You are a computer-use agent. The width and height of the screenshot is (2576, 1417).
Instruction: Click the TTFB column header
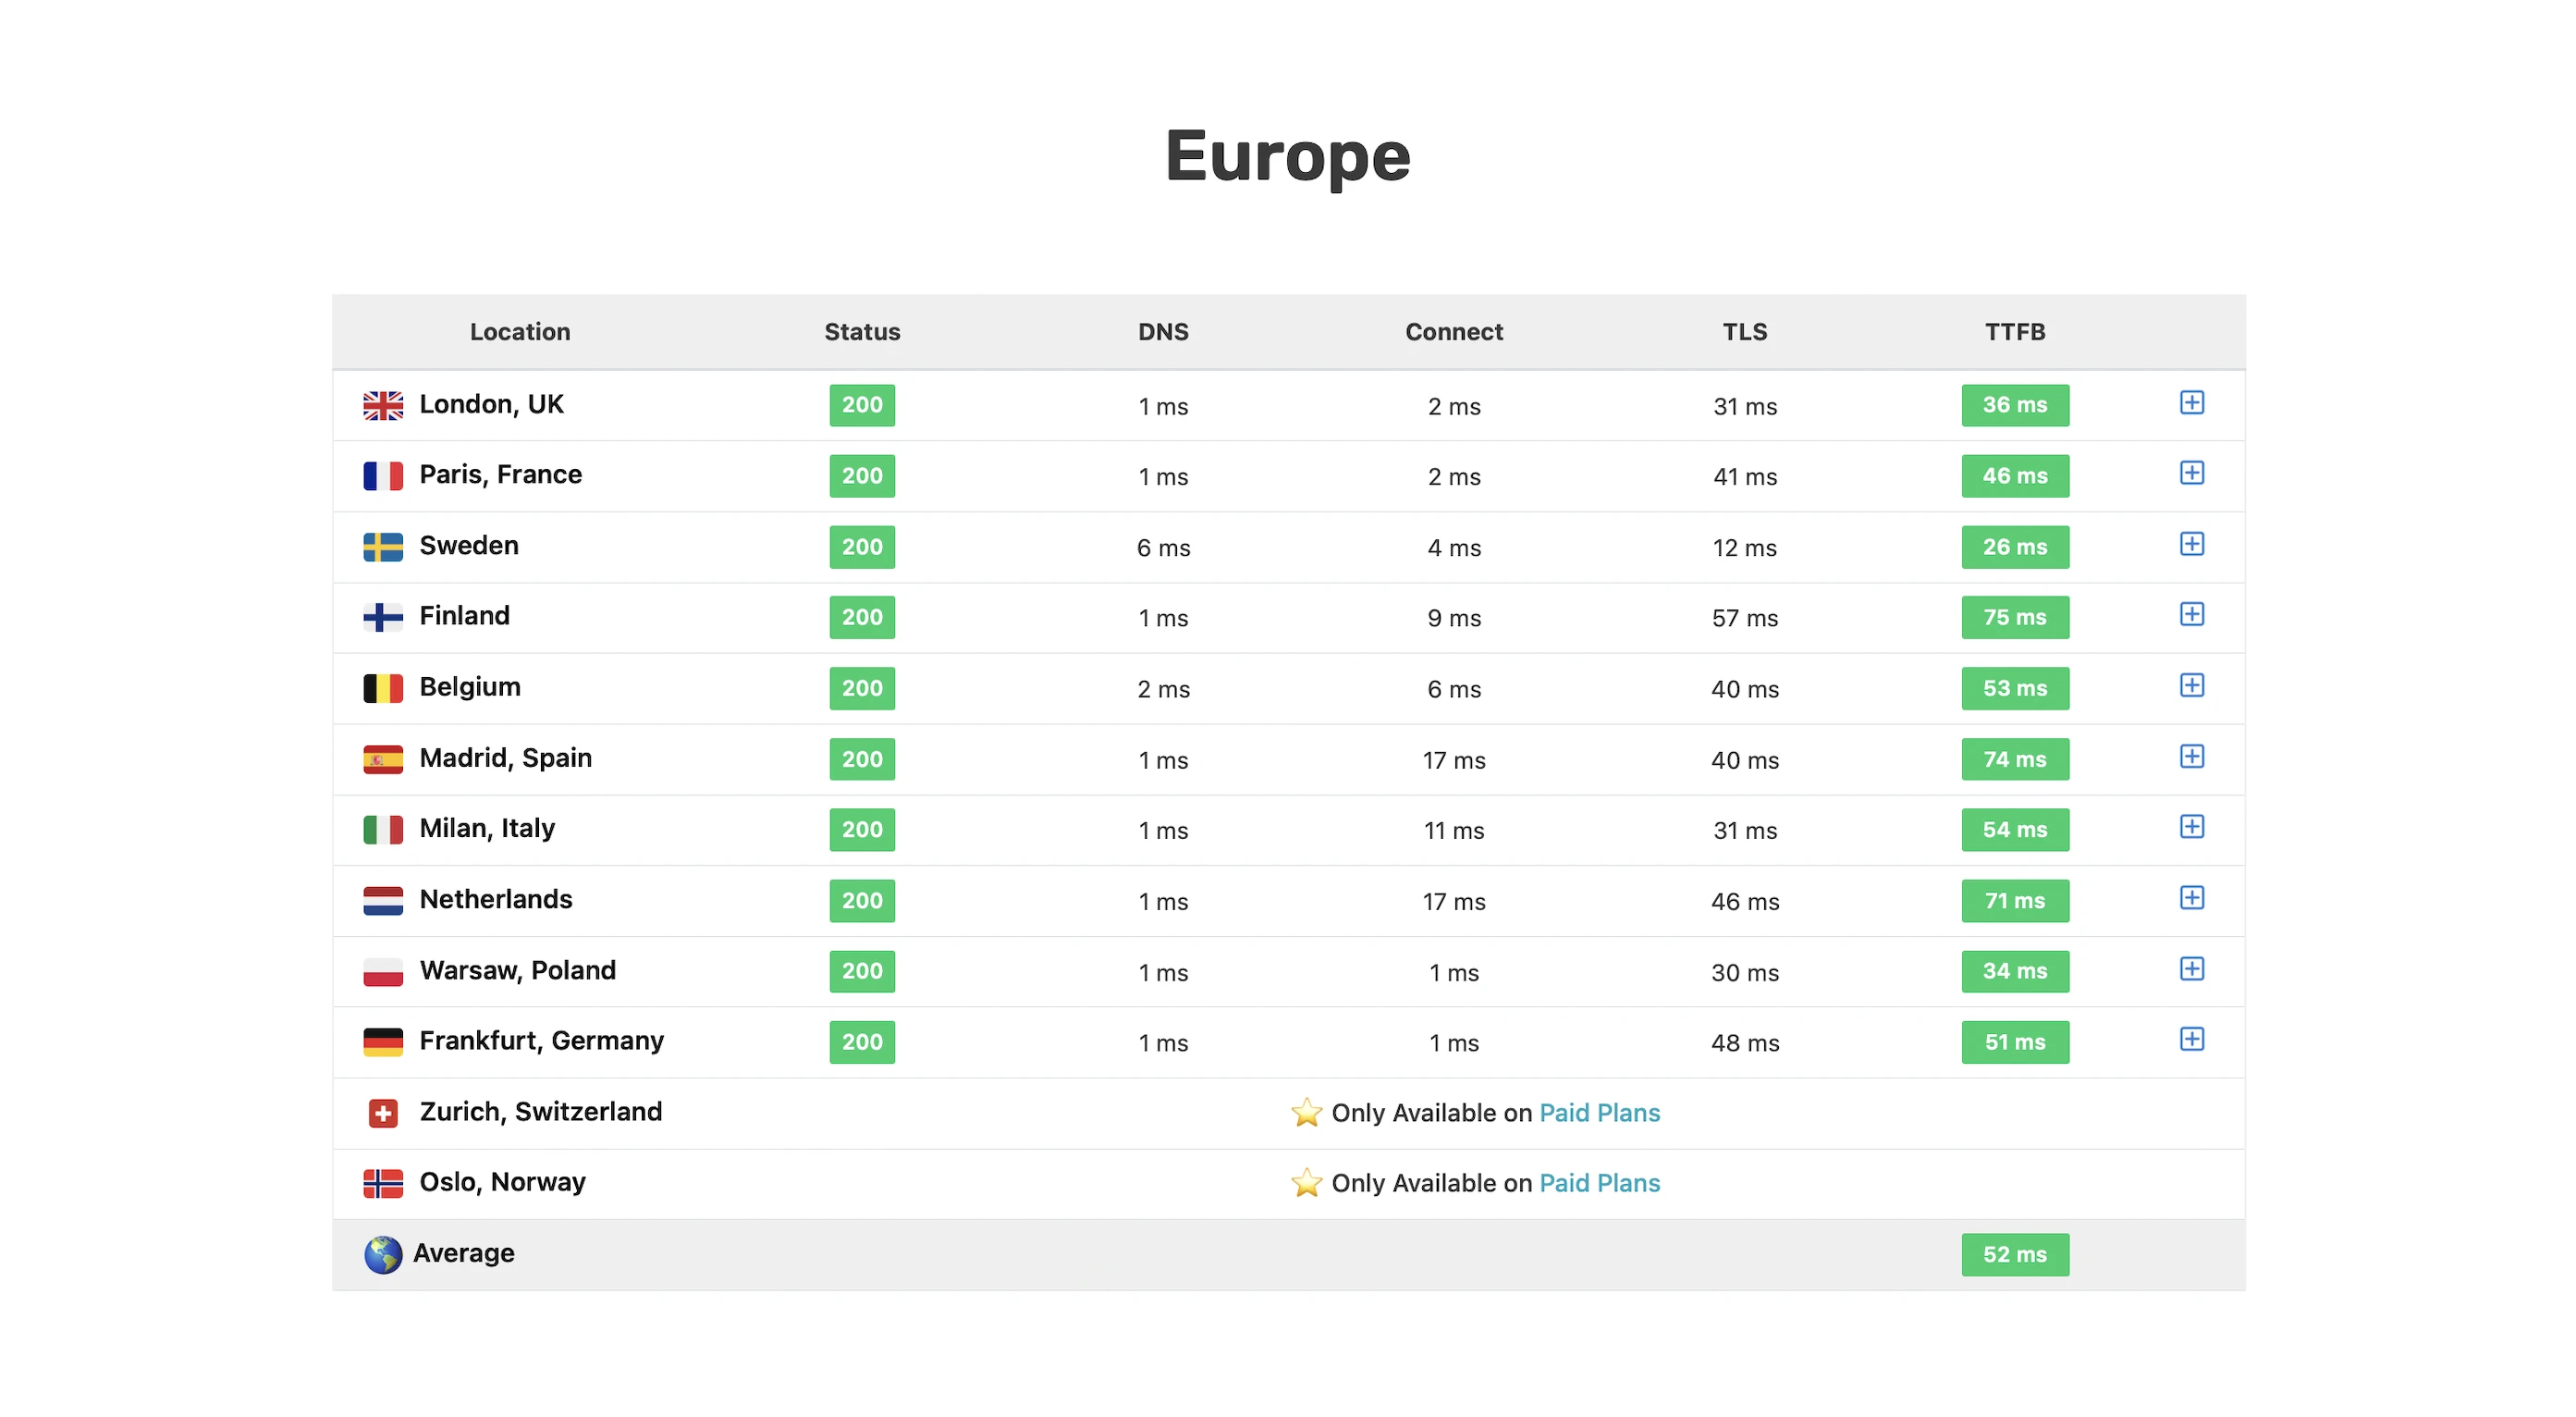click(2014, 332)
